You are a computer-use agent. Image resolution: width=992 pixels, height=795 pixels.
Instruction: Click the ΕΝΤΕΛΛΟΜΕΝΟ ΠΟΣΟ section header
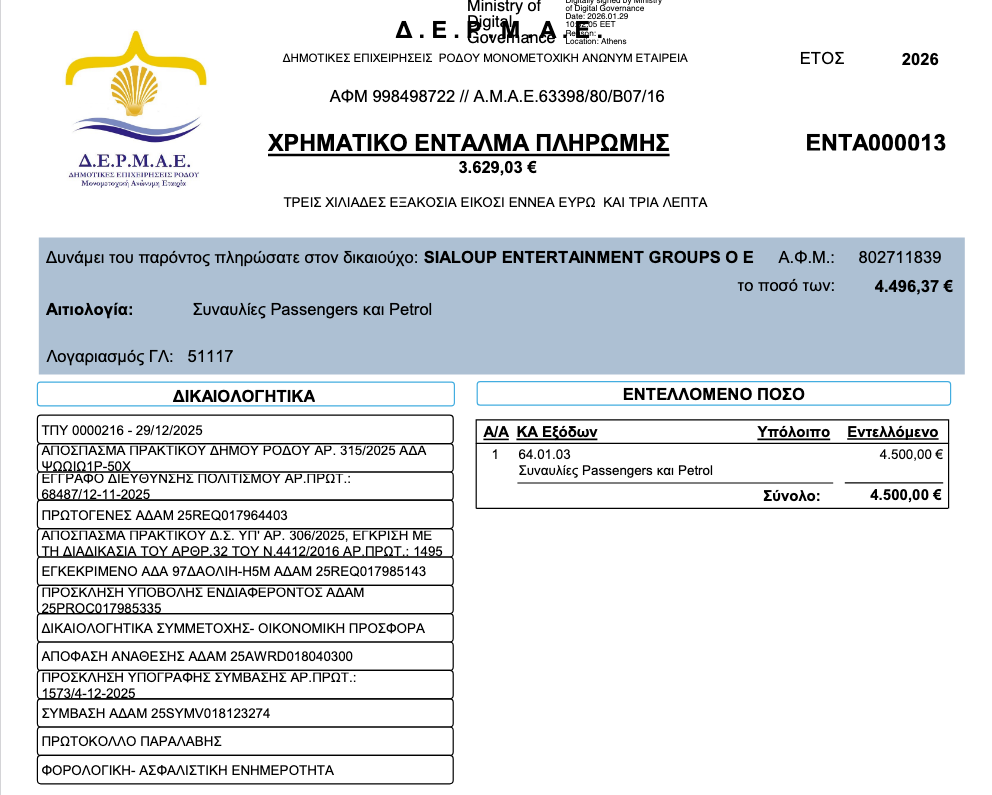[713, 394]
